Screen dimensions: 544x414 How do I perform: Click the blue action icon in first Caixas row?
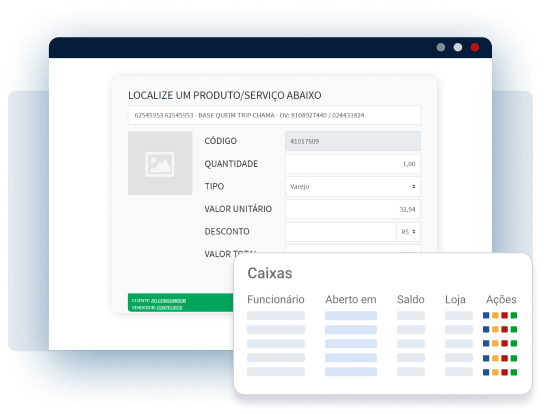click(486, 315)
